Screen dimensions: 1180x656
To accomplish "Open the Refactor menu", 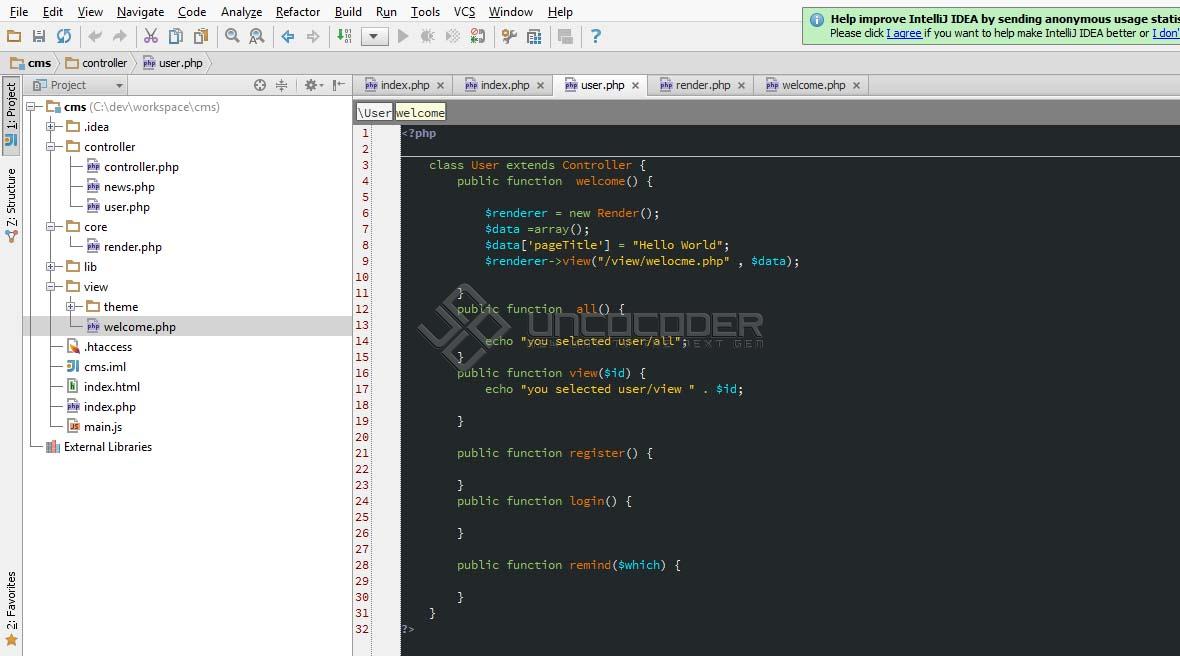I will point(297,11).
